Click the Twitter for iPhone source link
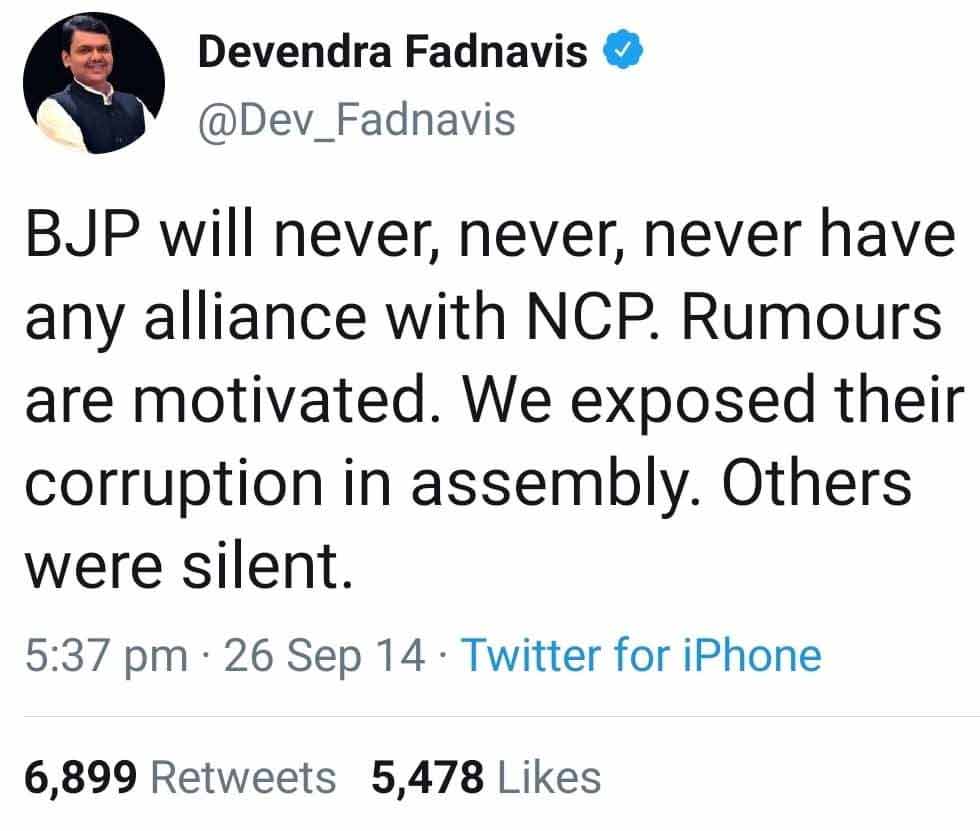The image size is (980, 831). (x=640, y=656)
